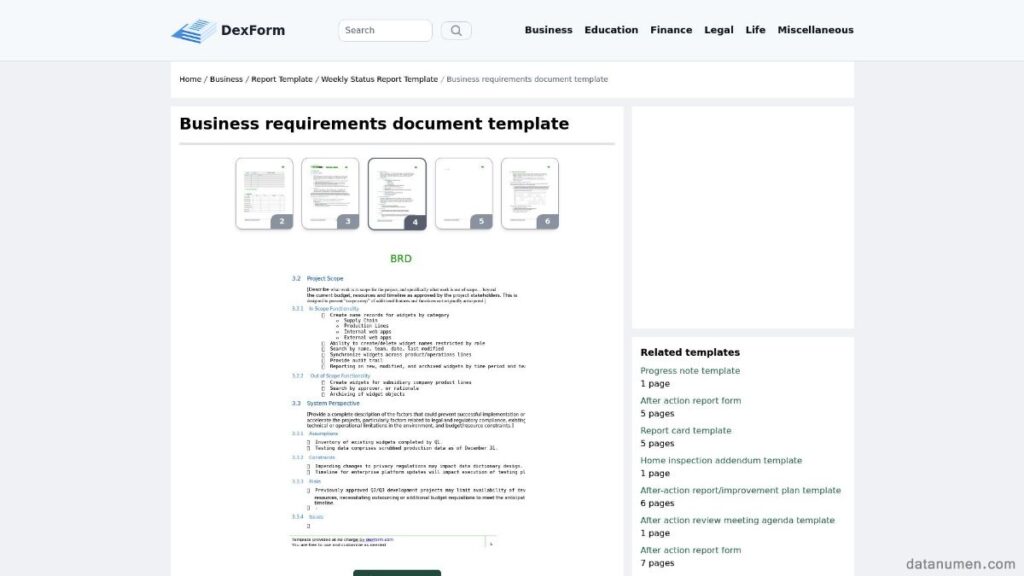The width and height of the screenshot is (1024, 576).
Task: Open the Miscellaneous navigation menu
Action: point(816,29)
